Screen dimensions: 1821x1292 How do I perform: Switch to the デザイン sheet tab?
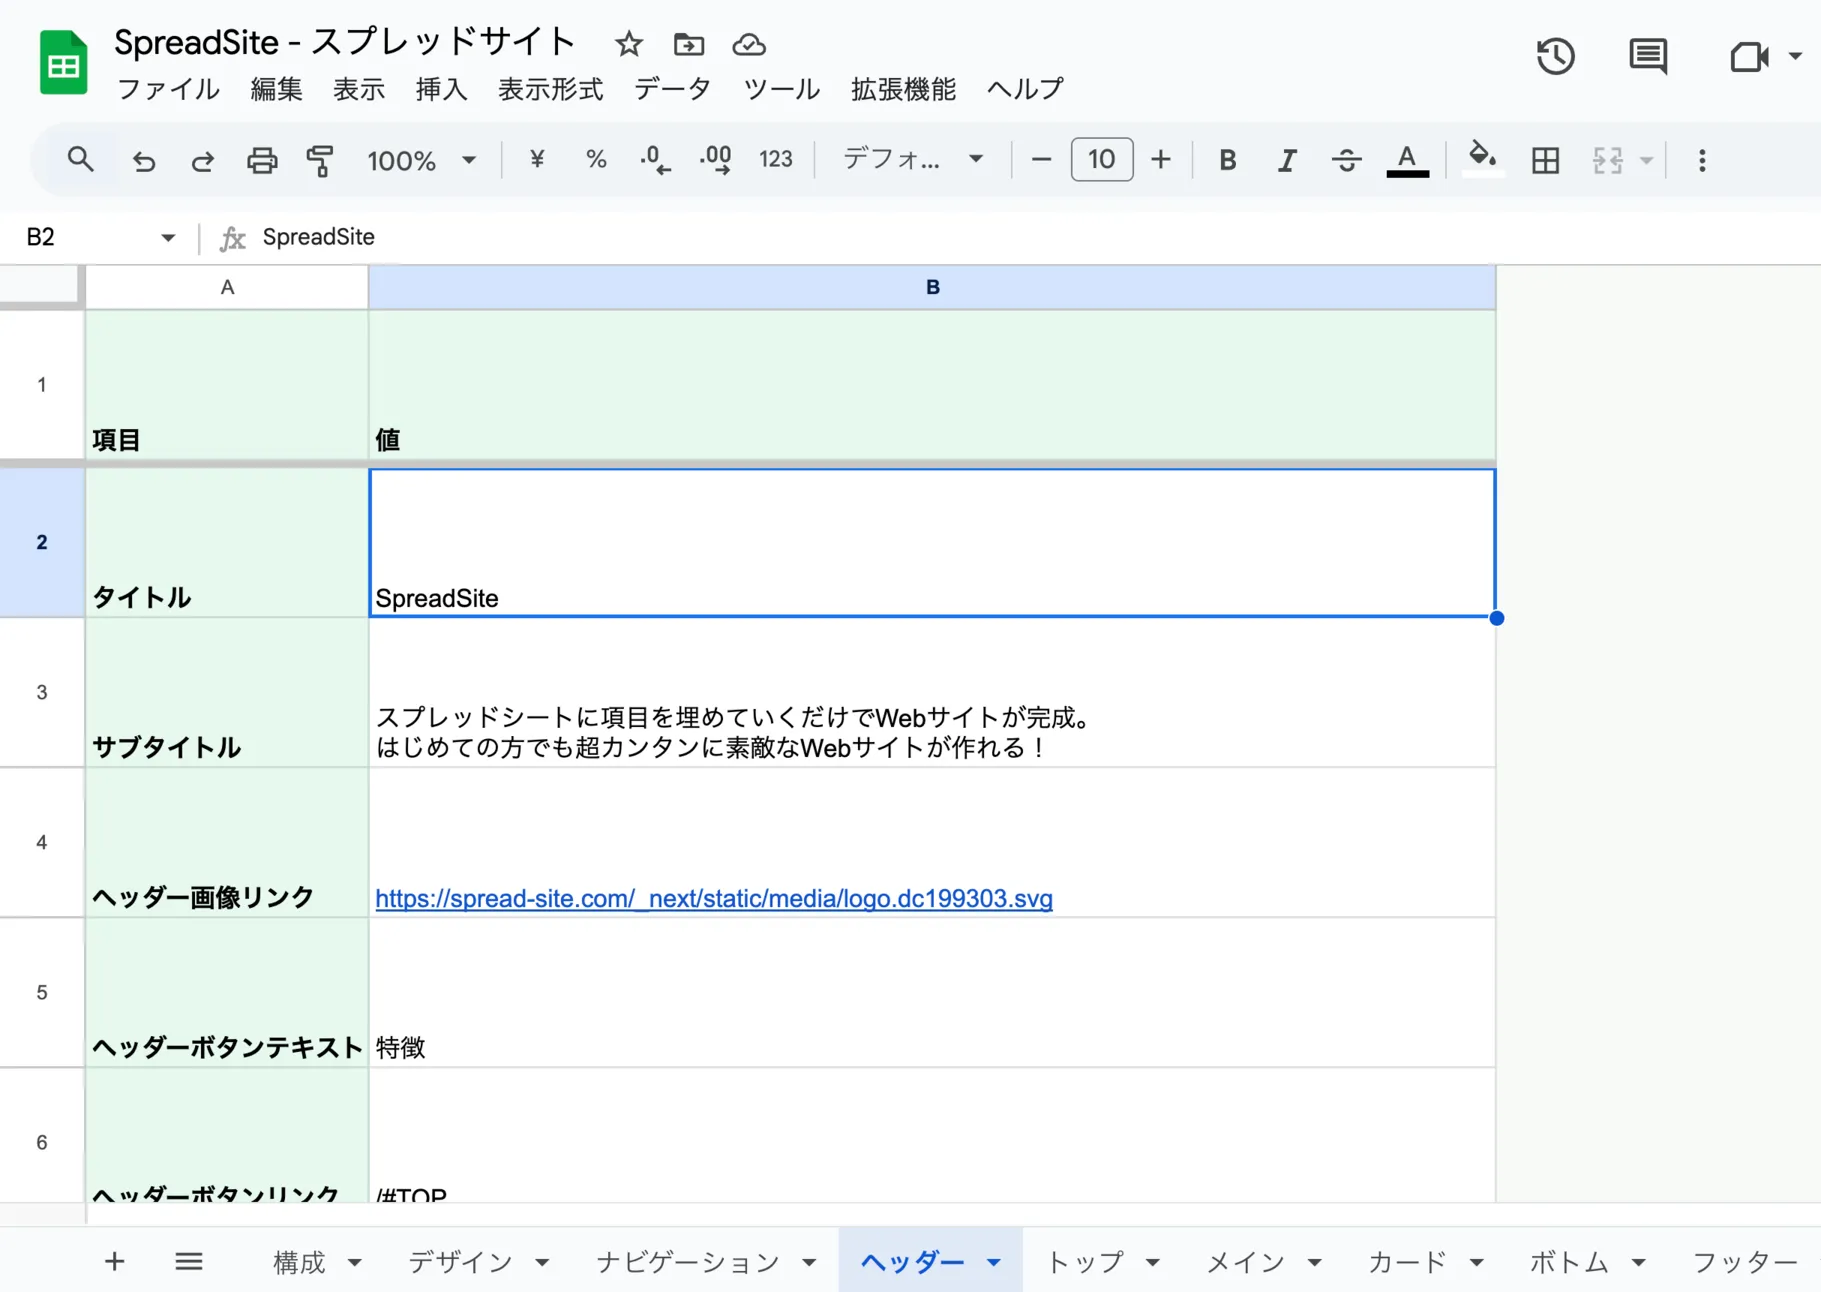(460, 1262)
